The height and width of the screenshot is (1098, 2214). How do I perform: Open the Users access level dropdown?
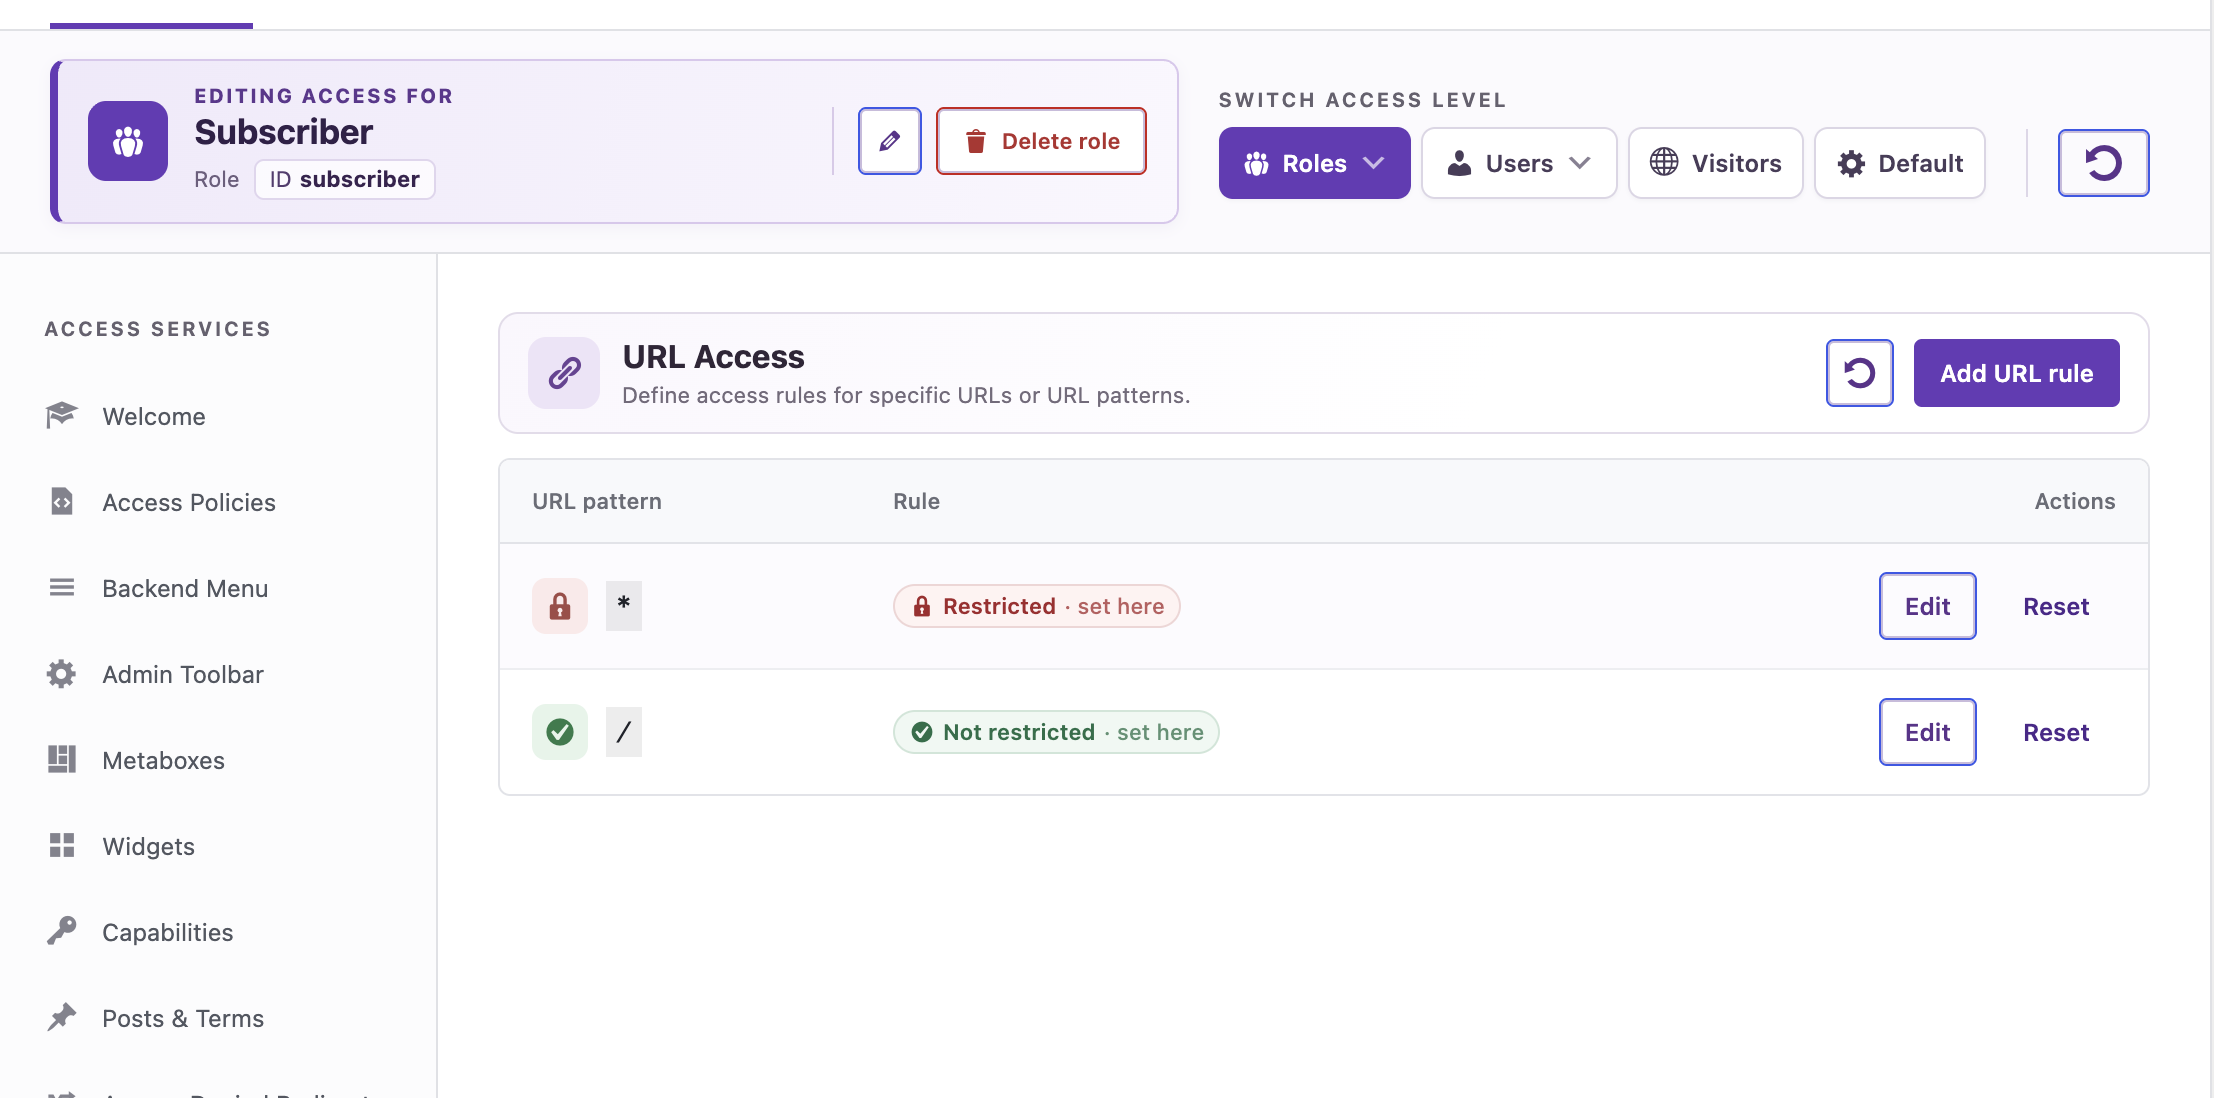point(1518,163)
